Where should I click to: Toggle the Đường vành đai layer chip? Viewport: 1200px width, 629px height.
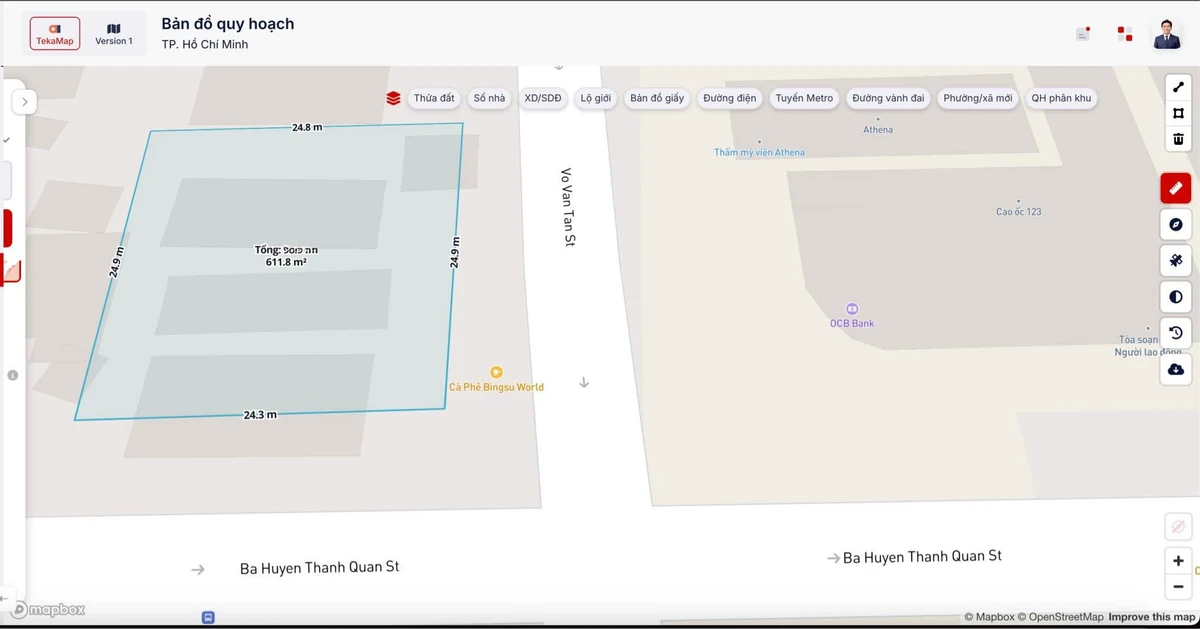pyautogui.click(x=889, y=98)
